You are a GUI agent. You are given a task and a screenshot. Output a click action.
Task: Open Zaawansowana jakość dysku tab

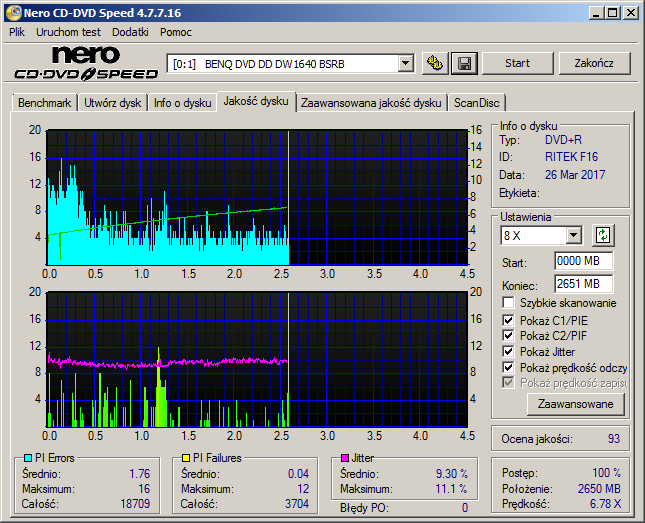371,103
